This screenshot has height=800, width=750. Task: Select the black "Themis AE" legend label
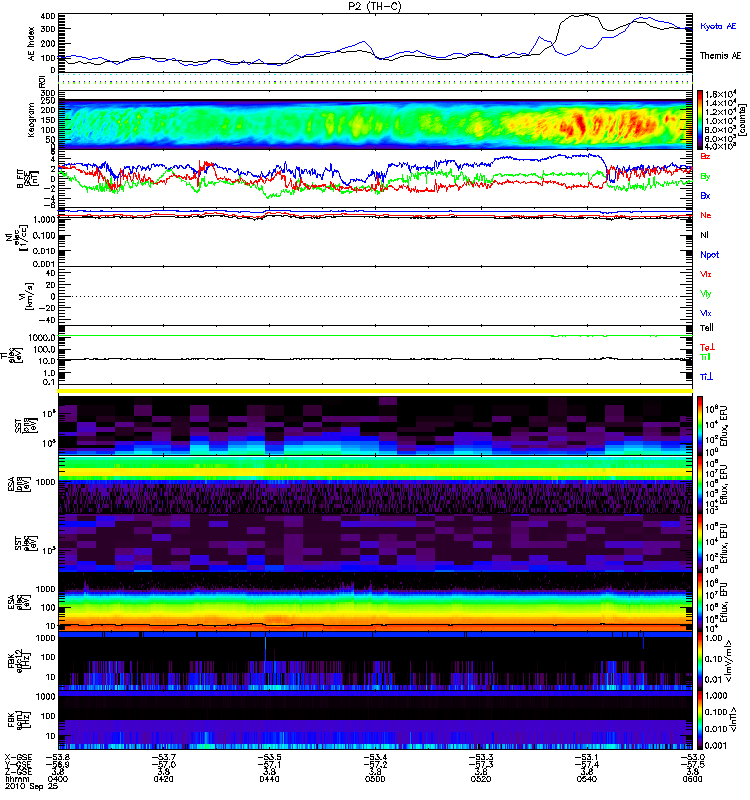720,56
